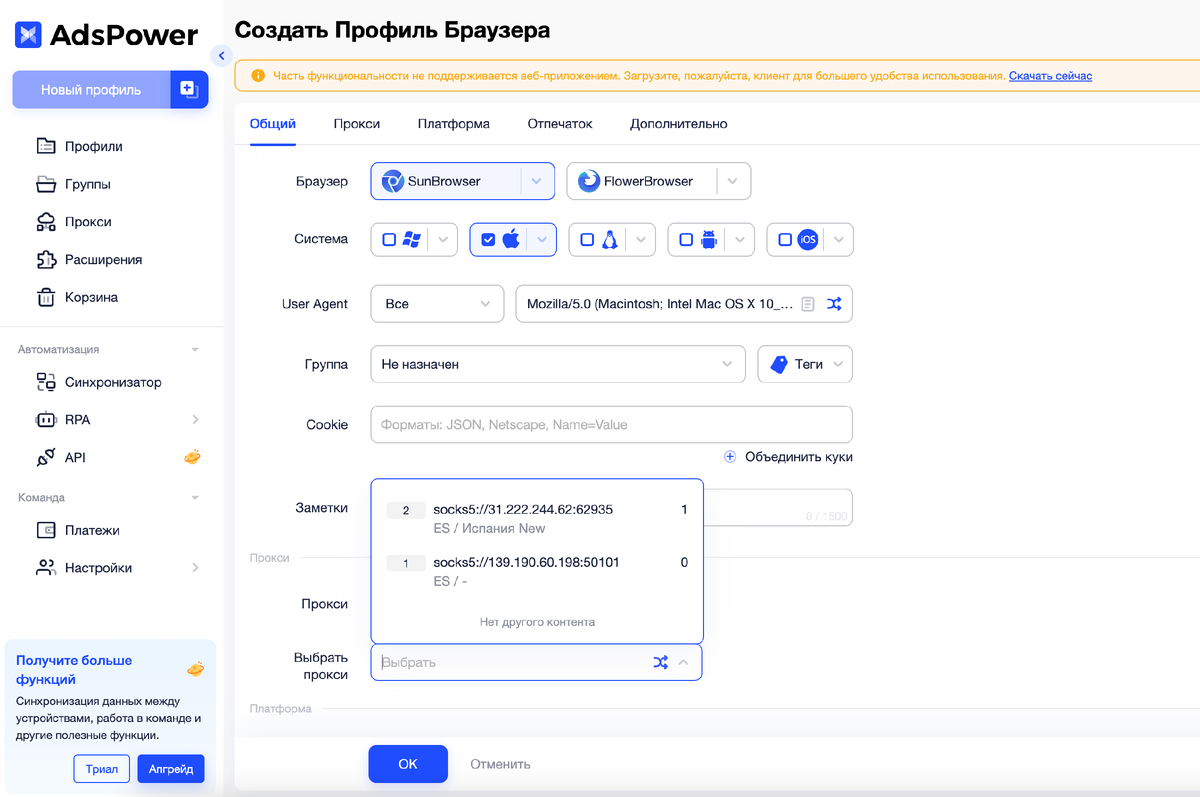Open the Windows version dropdown arrow
Screen dimensions: 1200x797
click(443, 240)
